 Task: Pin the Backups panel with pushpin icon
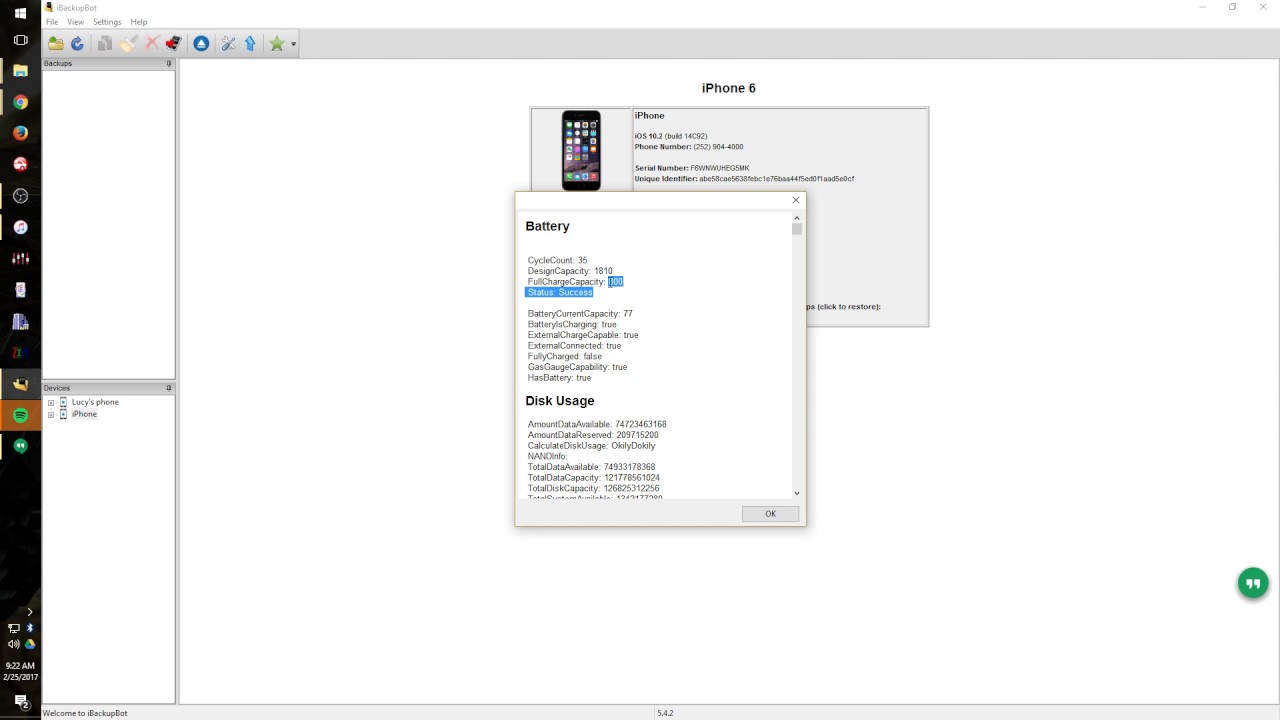click(168, 63)
